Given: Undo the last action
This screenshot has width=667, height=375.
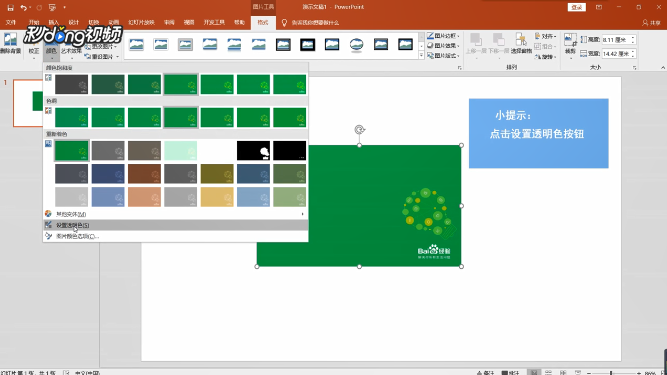Looking at the screenshot, I should click(x=23, y=8).
